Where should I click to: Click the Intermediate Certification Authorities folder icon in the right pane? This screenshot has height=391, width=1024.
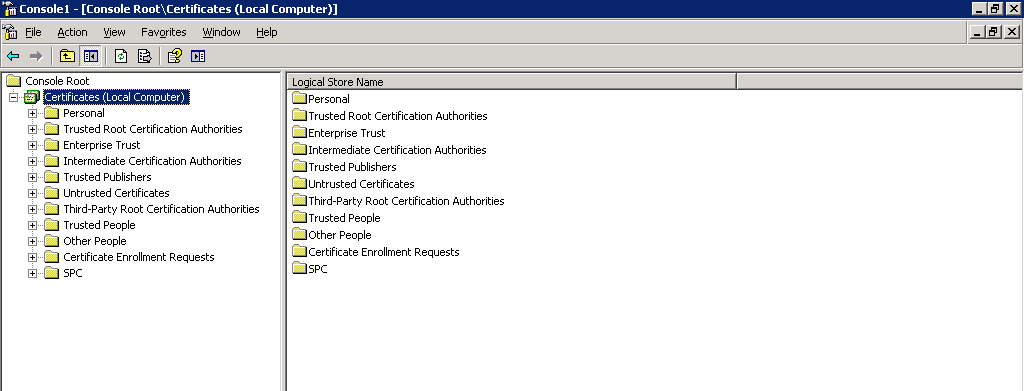(x=299, y=149)
